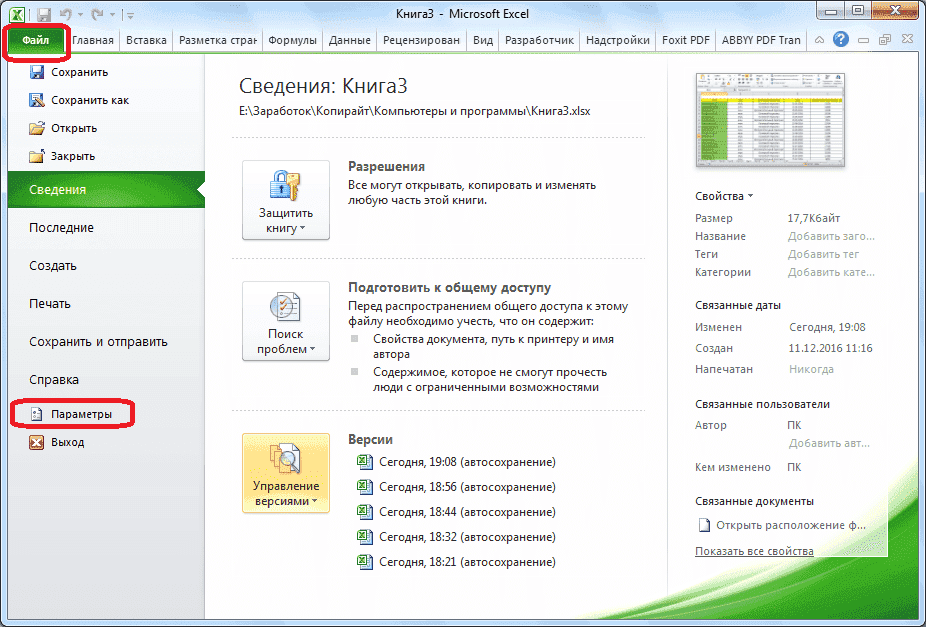
Task: Open the Quick Access Toolbar customize dropdown
Action: click(x=130, y=15)
